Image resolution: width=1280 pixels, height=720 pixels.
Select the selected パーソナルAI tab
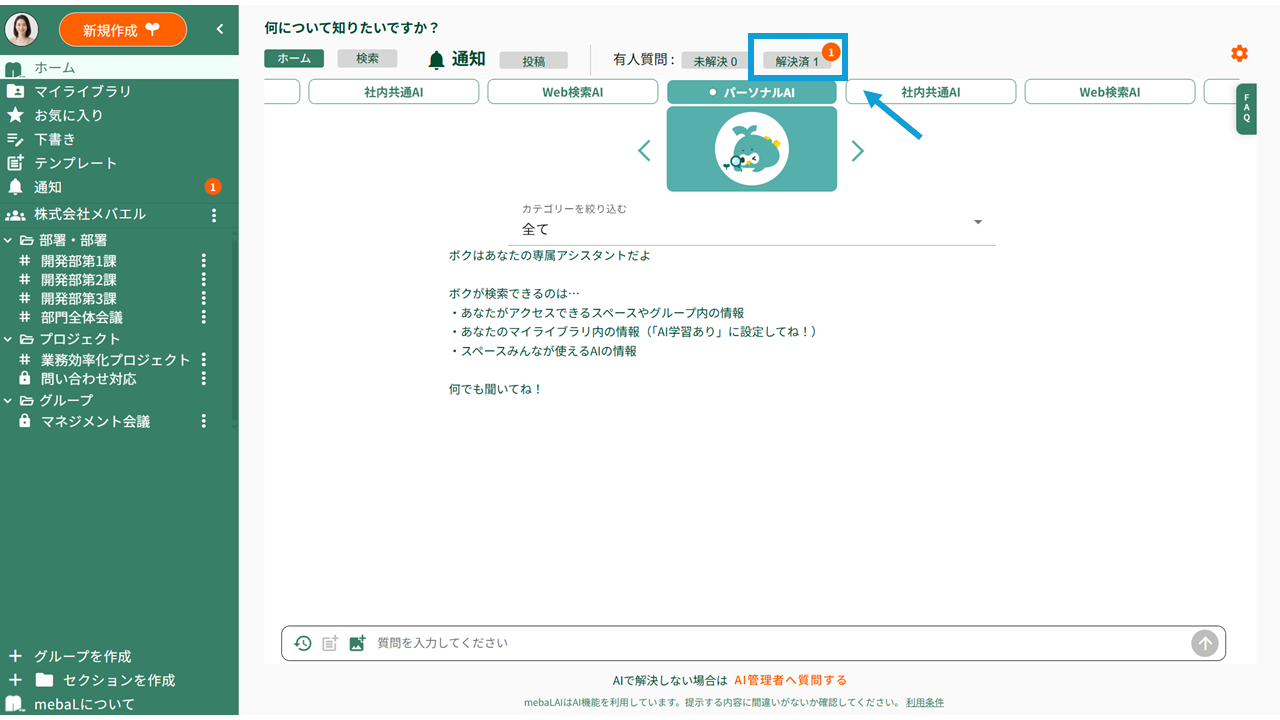[x=752, y=92]
